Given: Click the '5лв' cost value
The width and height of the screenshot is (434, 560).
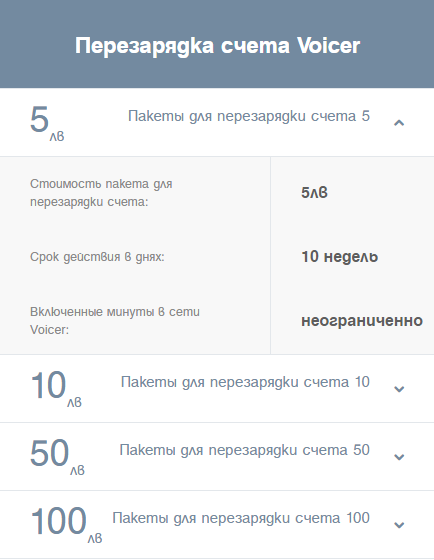Looking at the screenshot, I should click(314, 192).
